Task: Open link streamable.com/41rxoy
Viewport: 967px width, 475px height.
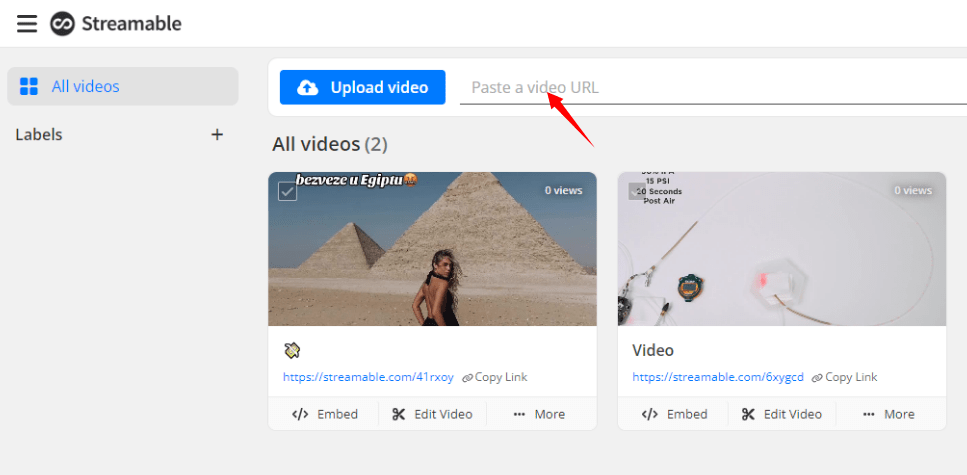Action: pyautogui.click(x=368, y=377)
